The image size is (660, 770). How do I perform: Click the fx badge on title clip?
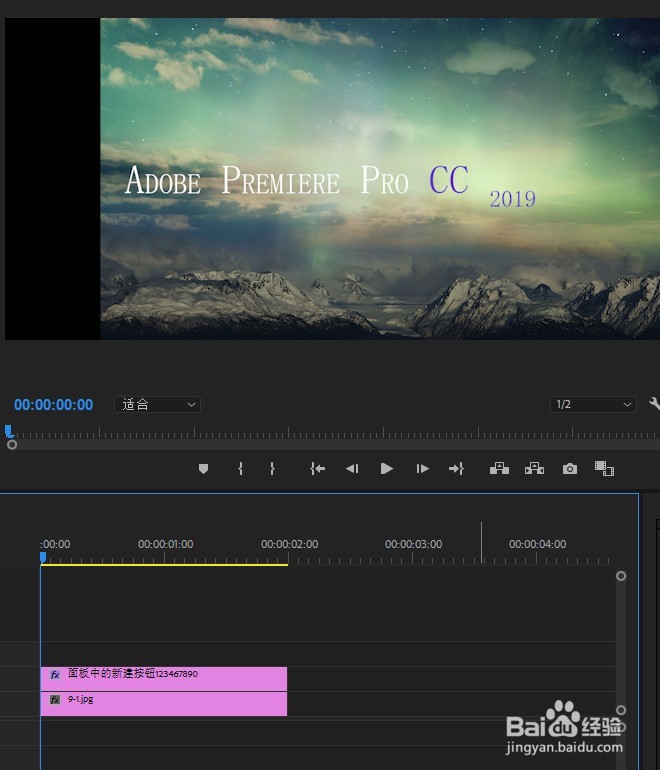tap(55, 674)
